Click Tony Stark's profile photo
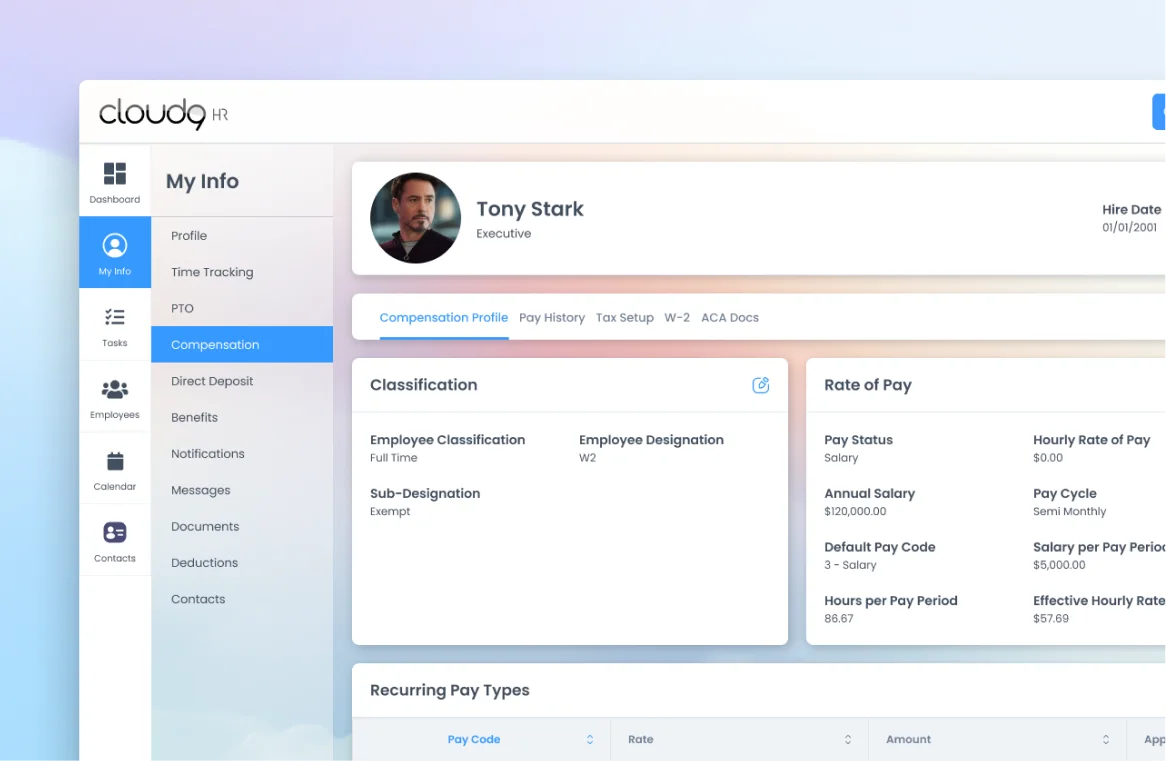This screenshot has height=761, width=1166. (x=415, y=218)
